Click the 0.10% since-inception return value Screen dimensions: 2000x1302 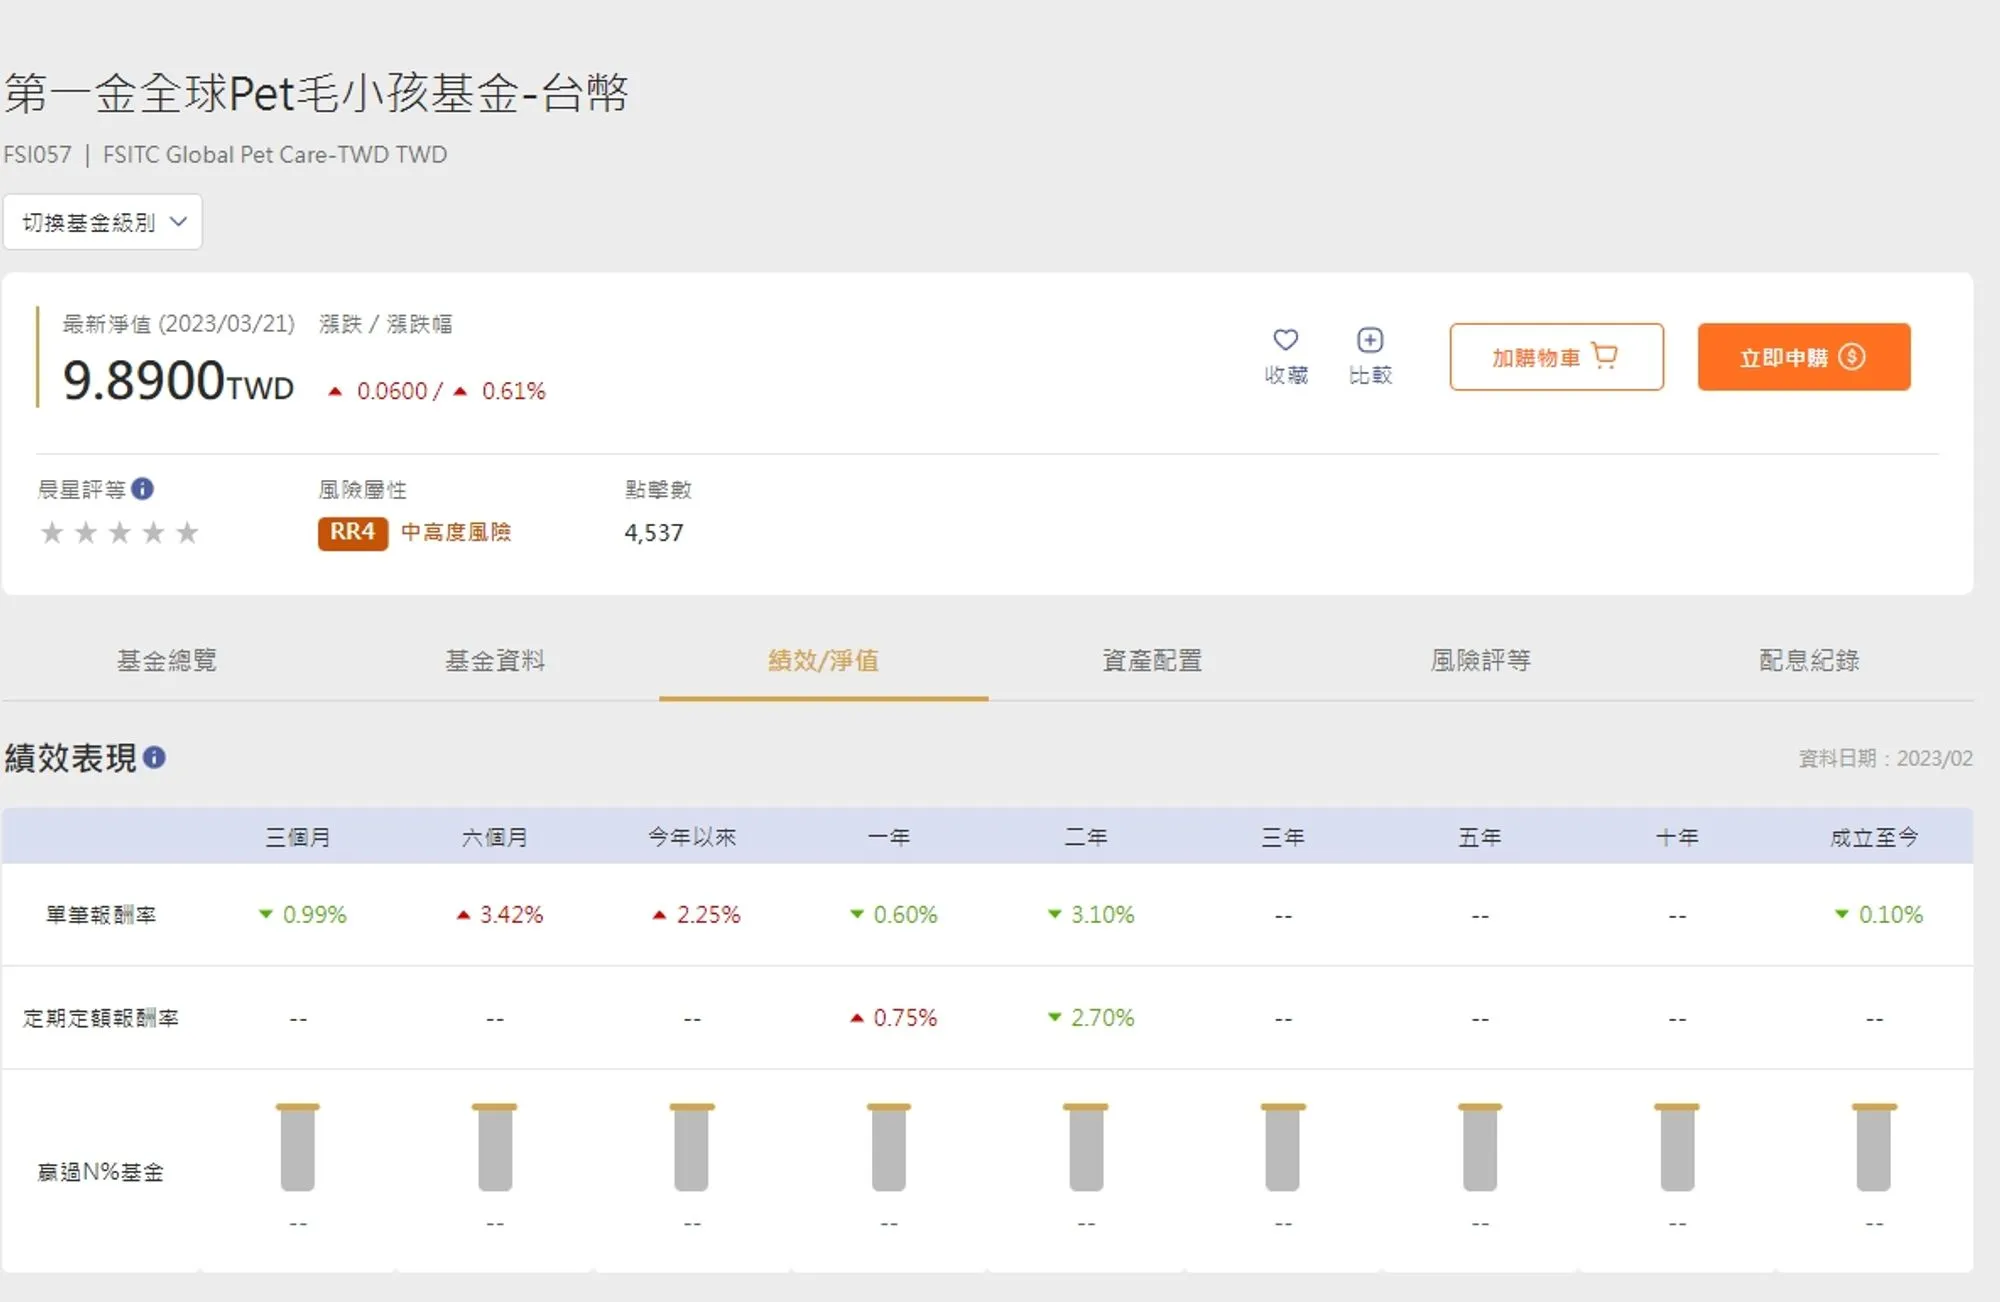point(1890,914)
